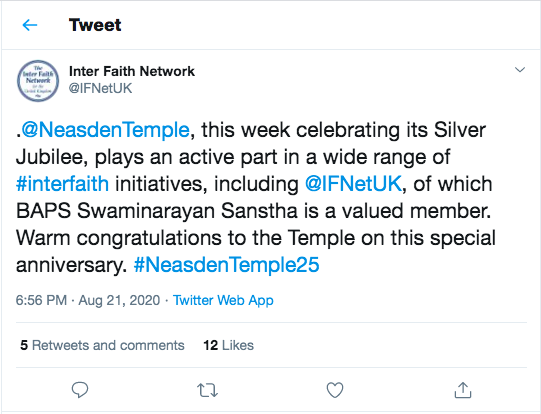Open the @IFNetUK handle under the name
541x414 pixels.
100,88
